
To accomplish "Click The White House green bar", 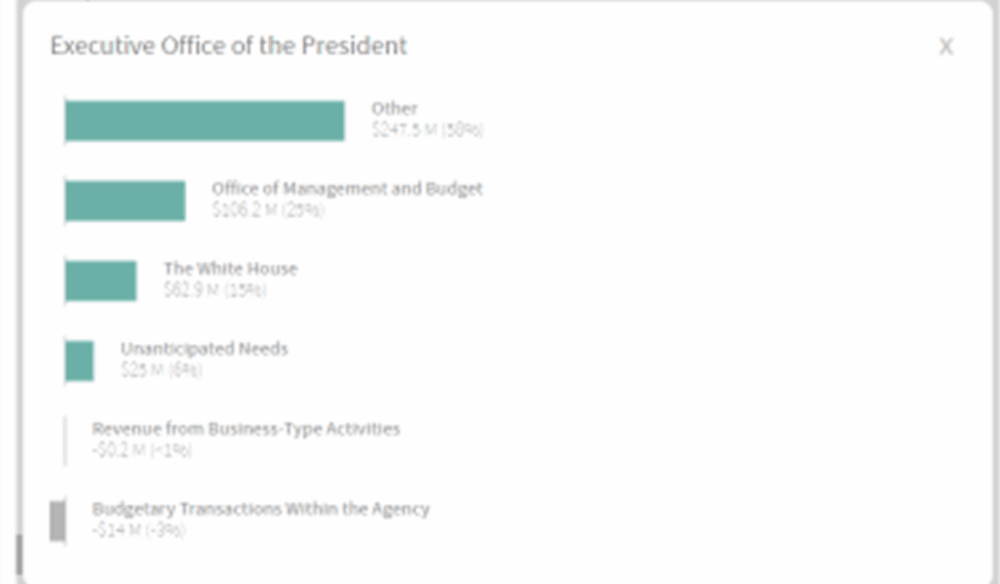I will [100, 281].
